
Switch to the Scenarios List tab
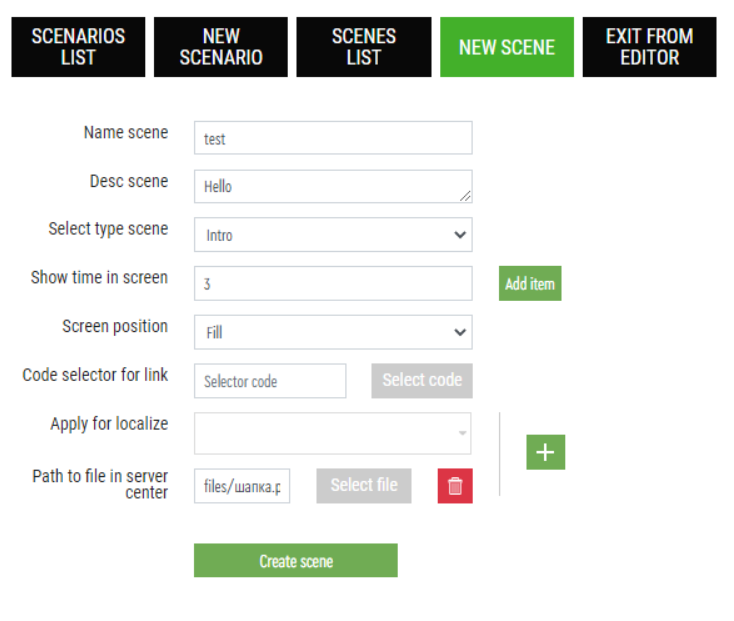pyautogui.click(x=78, y=47)
